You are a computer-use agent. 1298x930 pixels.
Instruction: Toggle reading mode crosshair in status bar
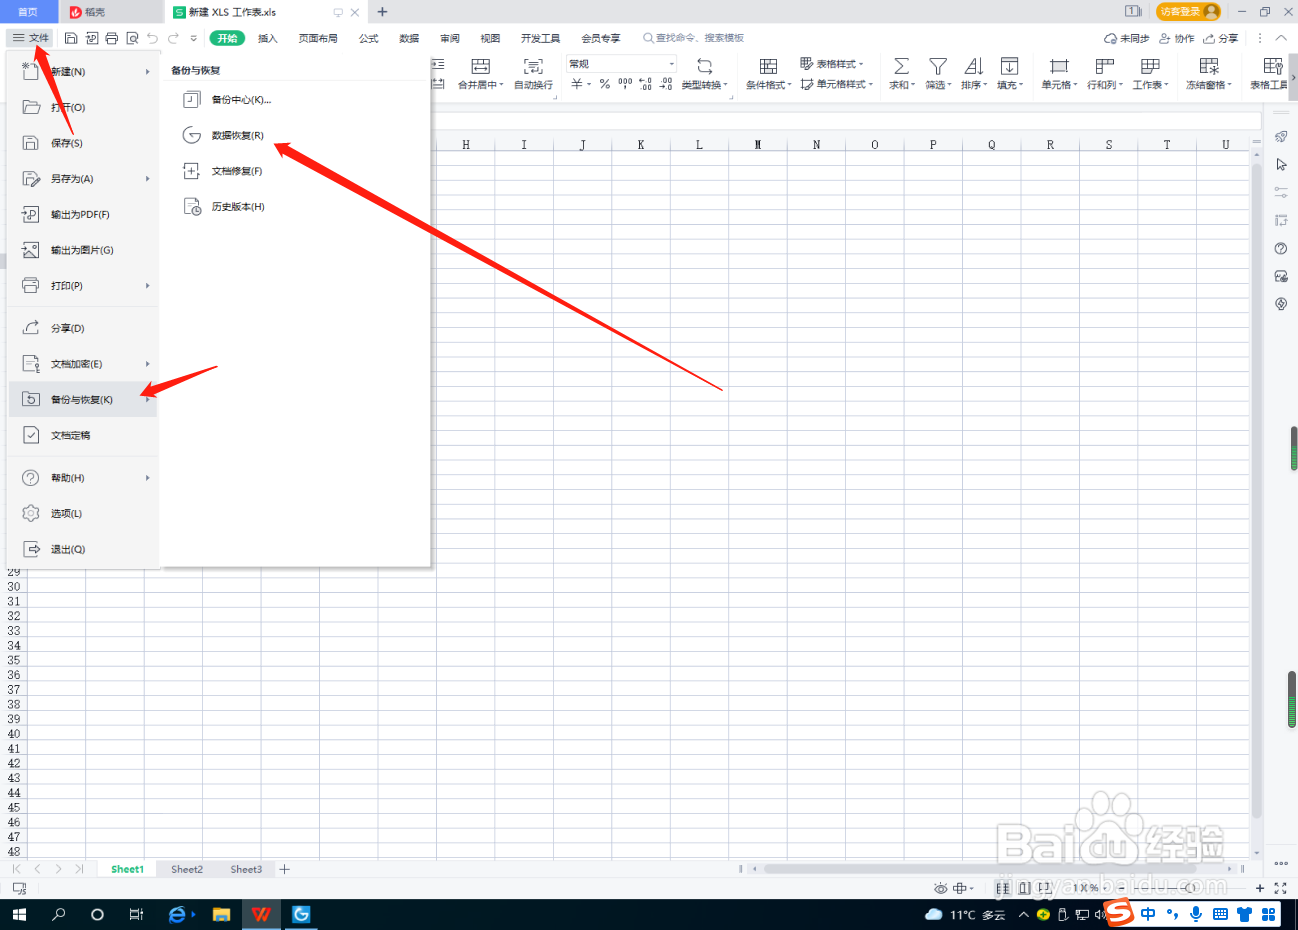[x=960, y=888]
